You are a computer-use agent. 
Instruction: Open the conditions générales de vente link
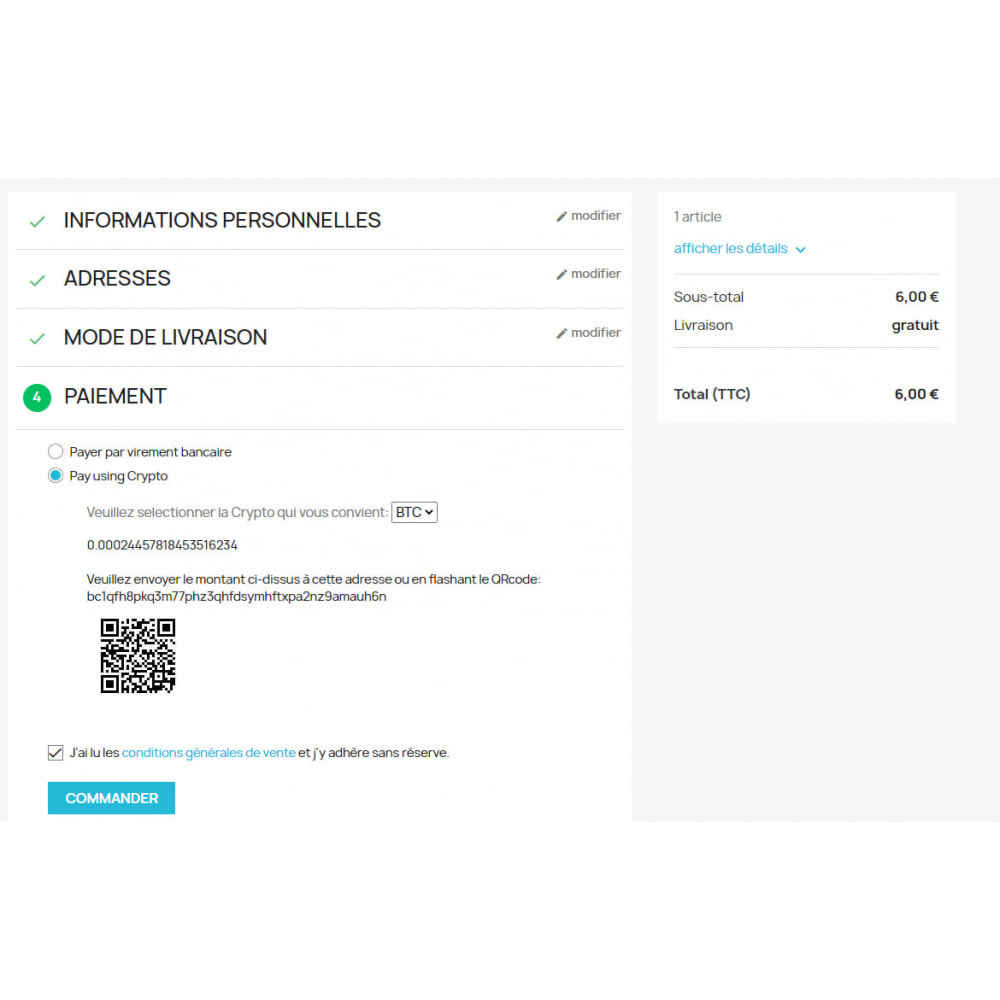point(209,753)
